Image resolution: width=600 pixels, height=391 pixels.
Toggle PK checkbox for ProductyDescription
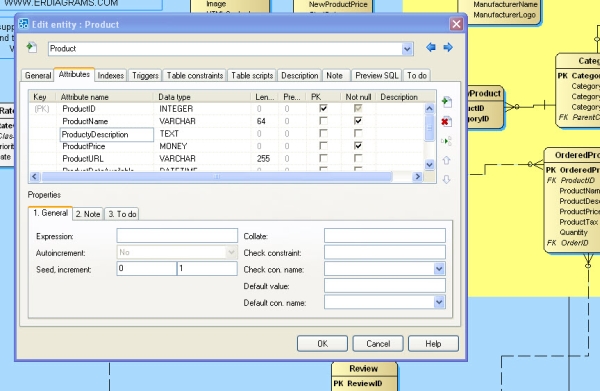coord(323,133)
